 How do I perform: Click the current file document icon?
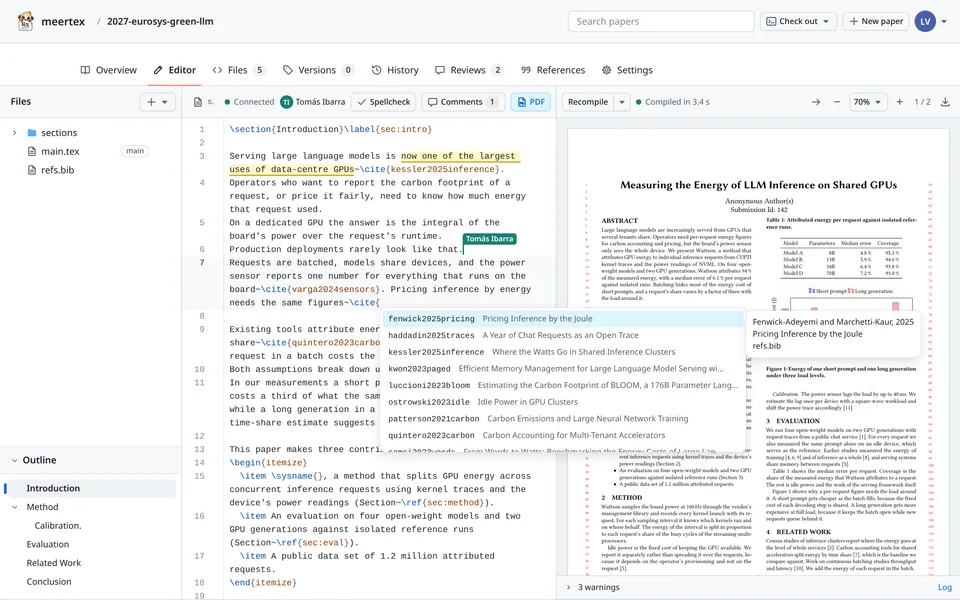198,102
